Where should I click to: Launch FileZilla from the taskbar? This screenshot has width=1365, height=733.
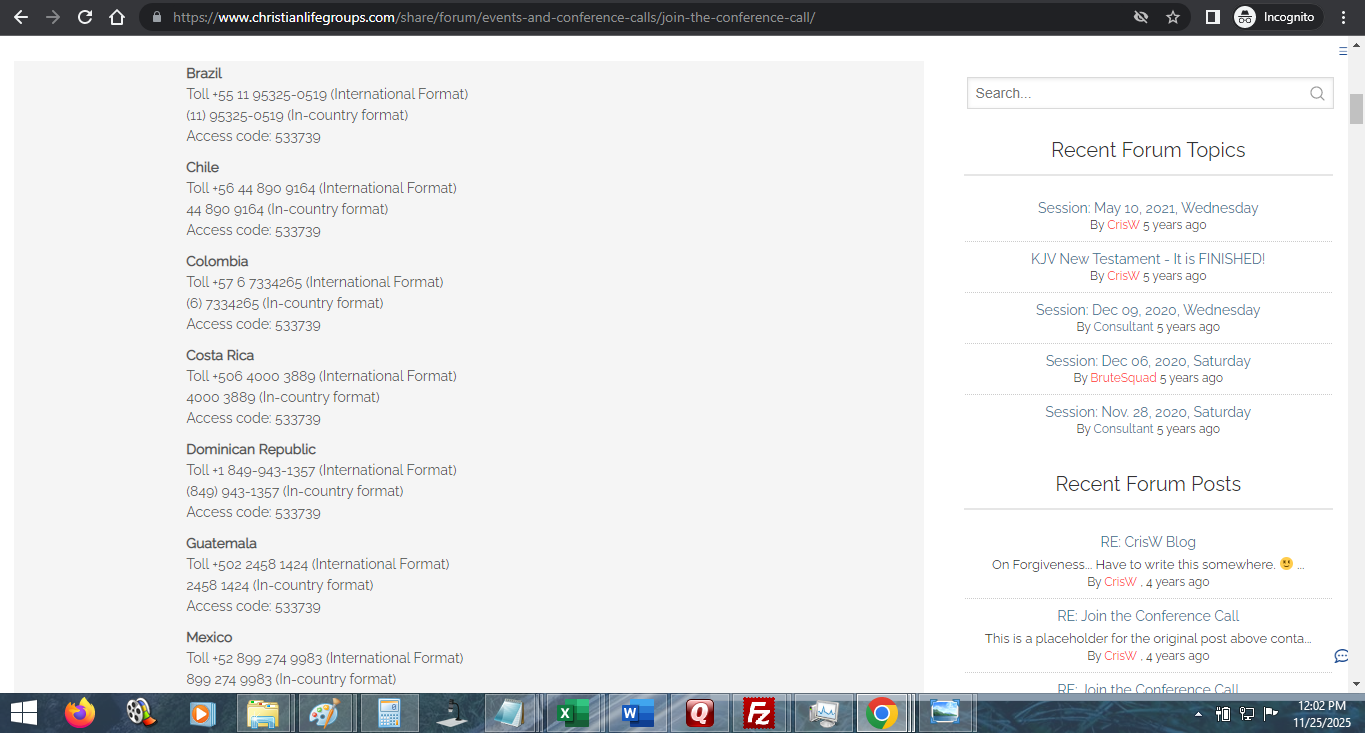761,713
